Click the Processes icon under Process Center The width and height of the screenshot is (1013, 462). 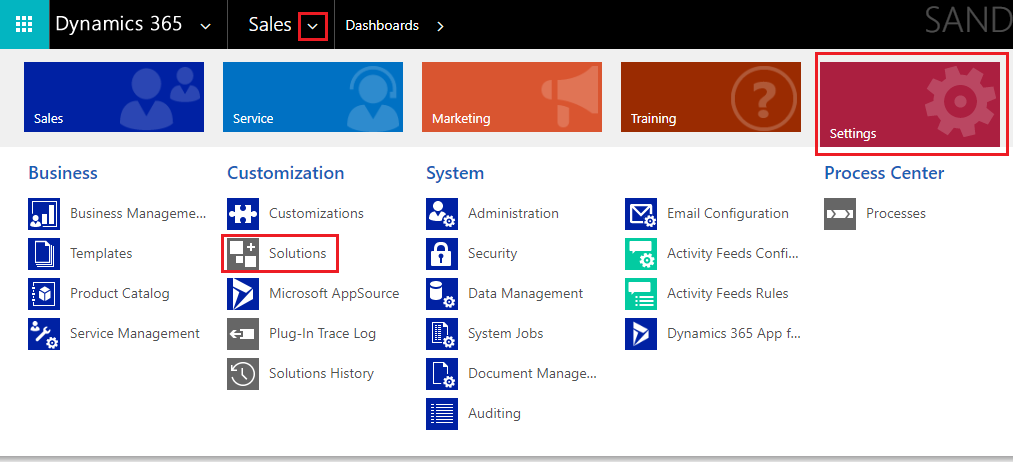coord(840,214)
